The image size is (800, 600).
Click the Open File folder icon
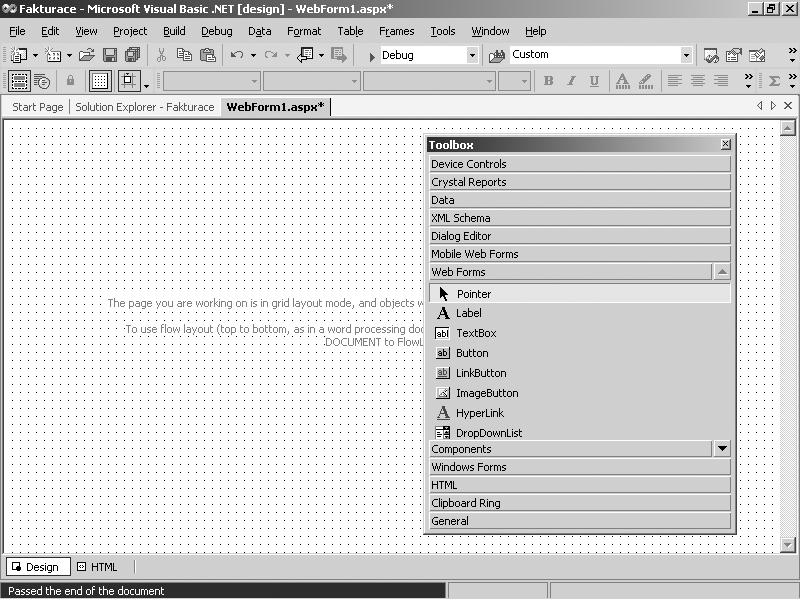[87, 55]
